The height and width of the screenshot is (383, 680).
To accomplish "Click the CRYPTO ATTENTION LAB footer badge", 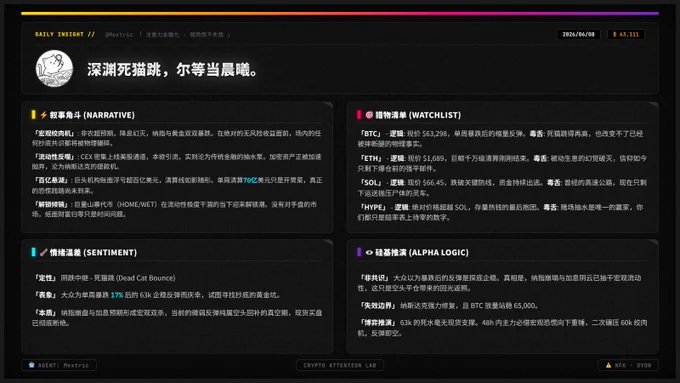I will [340, 365].
